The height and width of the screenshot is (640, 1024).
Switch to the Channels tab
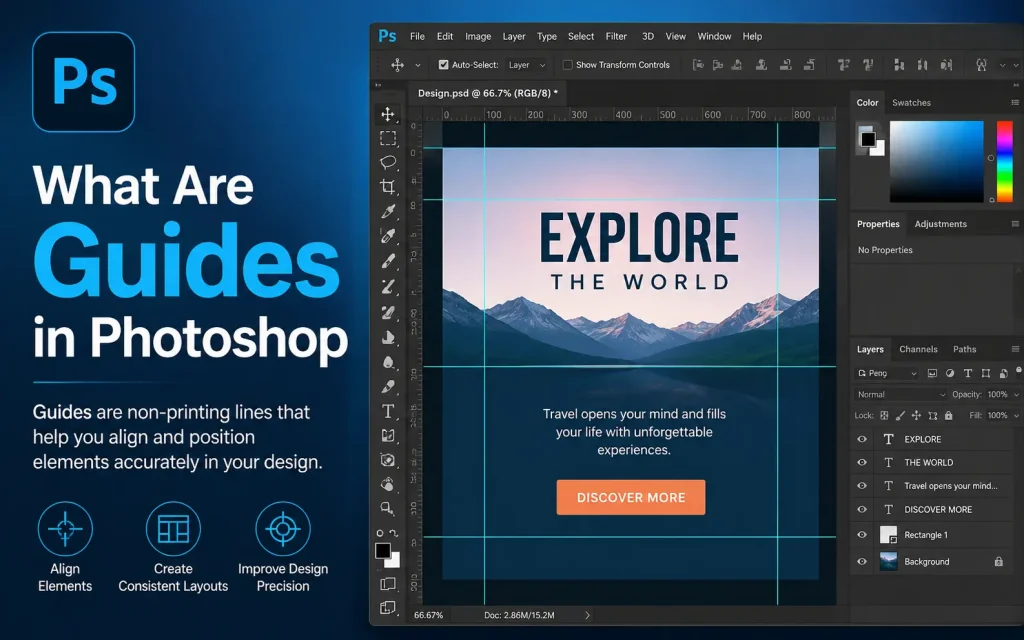point(918,349)
